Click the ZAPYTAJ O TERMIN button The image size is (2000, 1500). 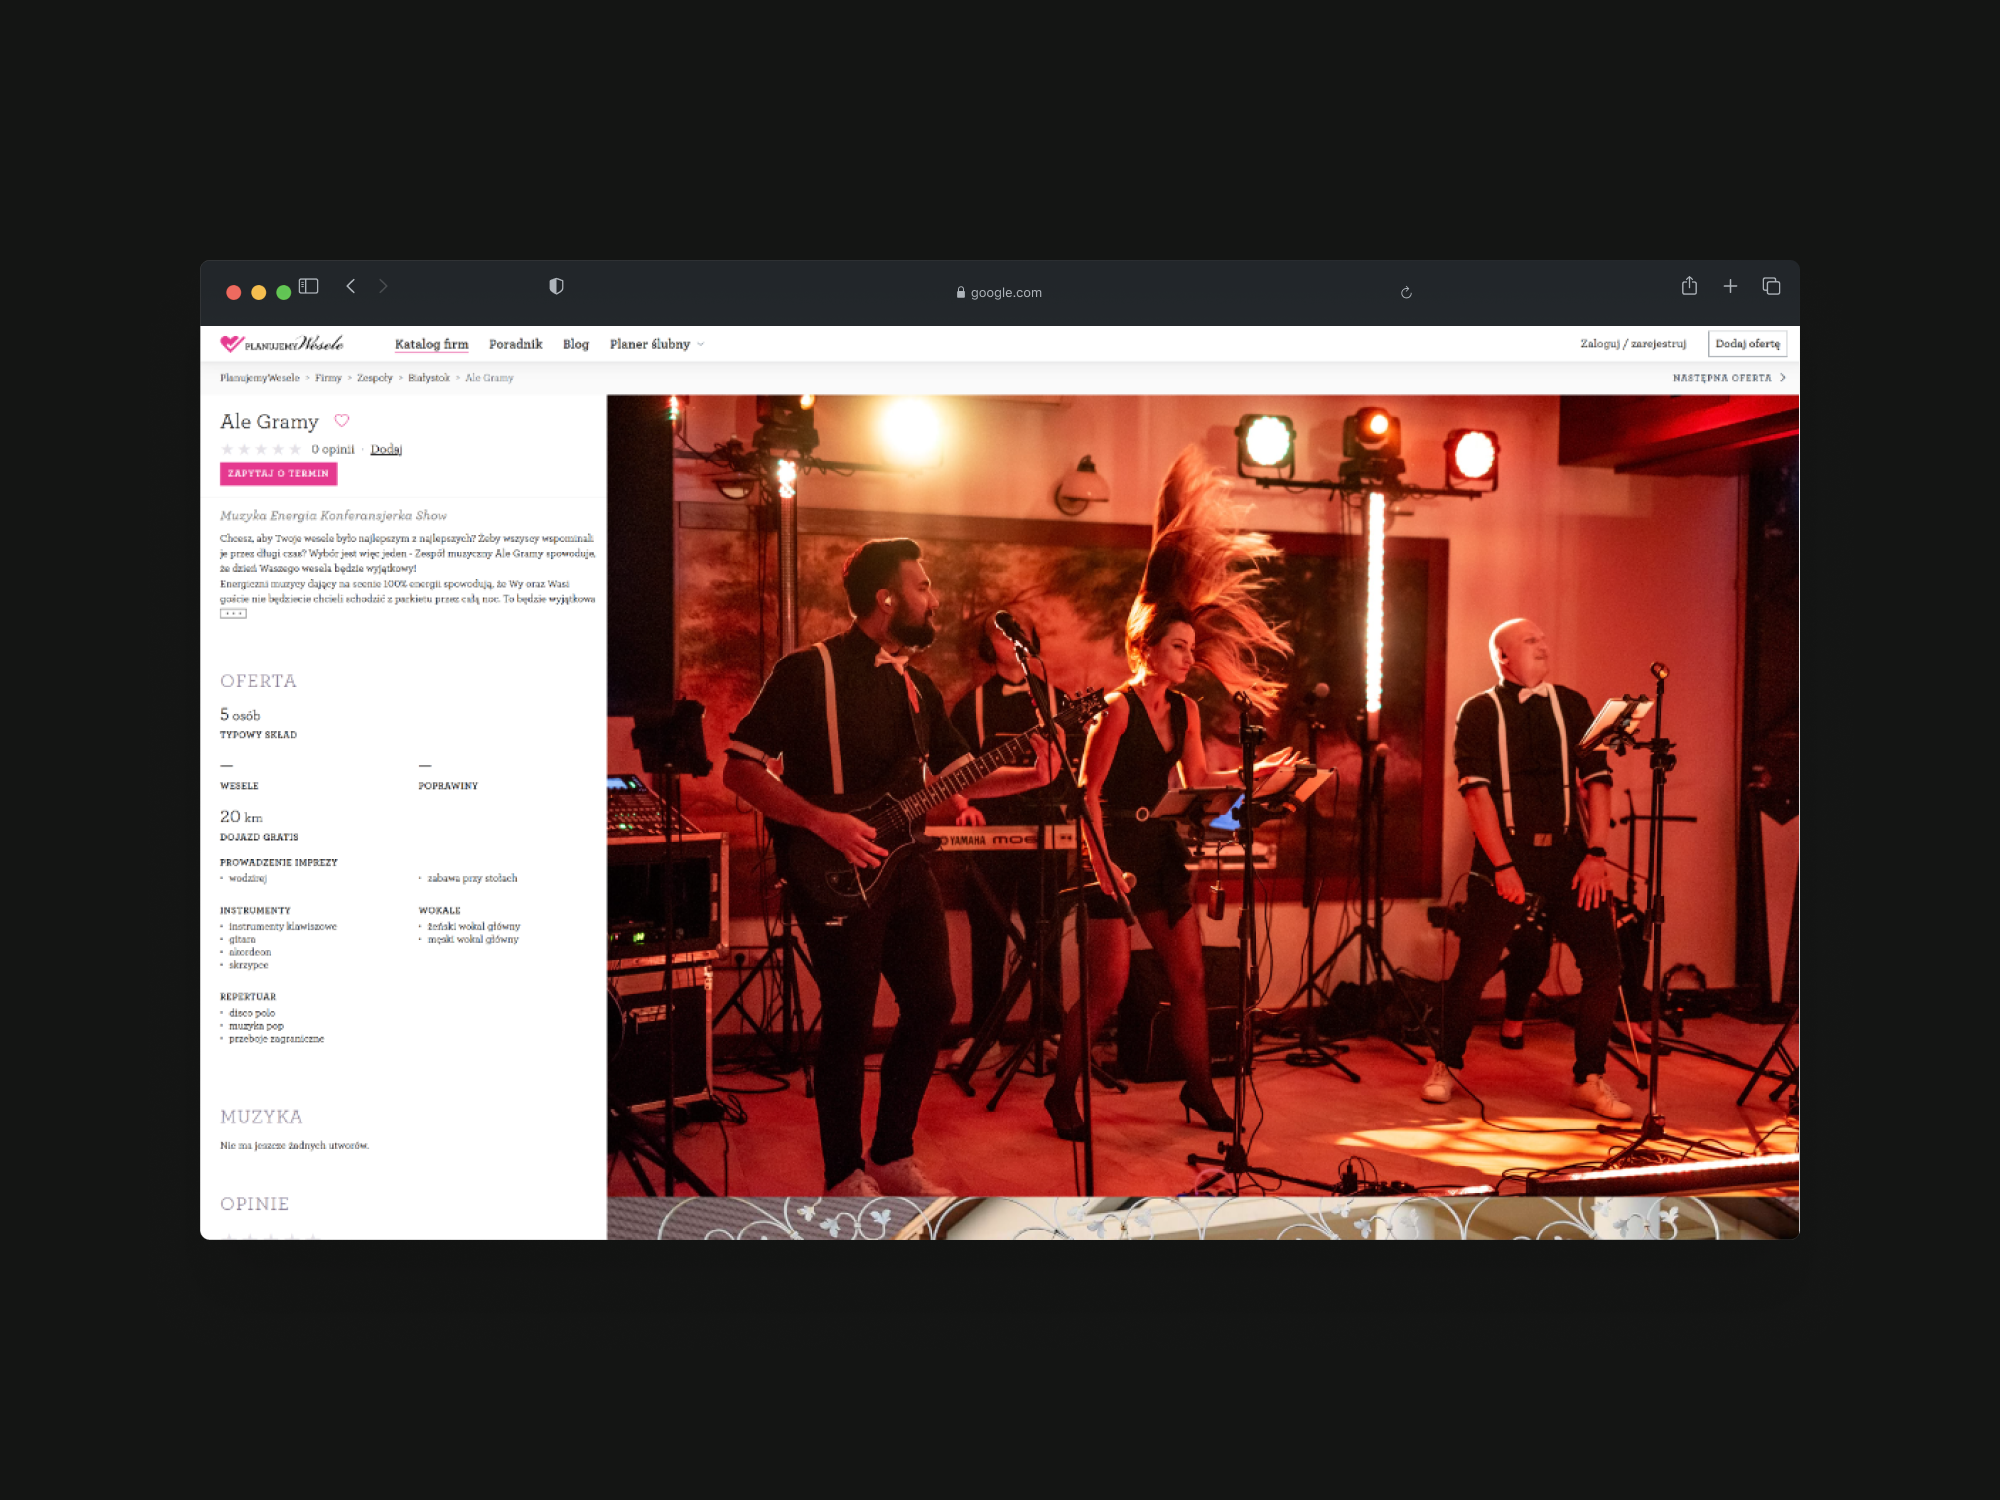(x=278, y=474)
